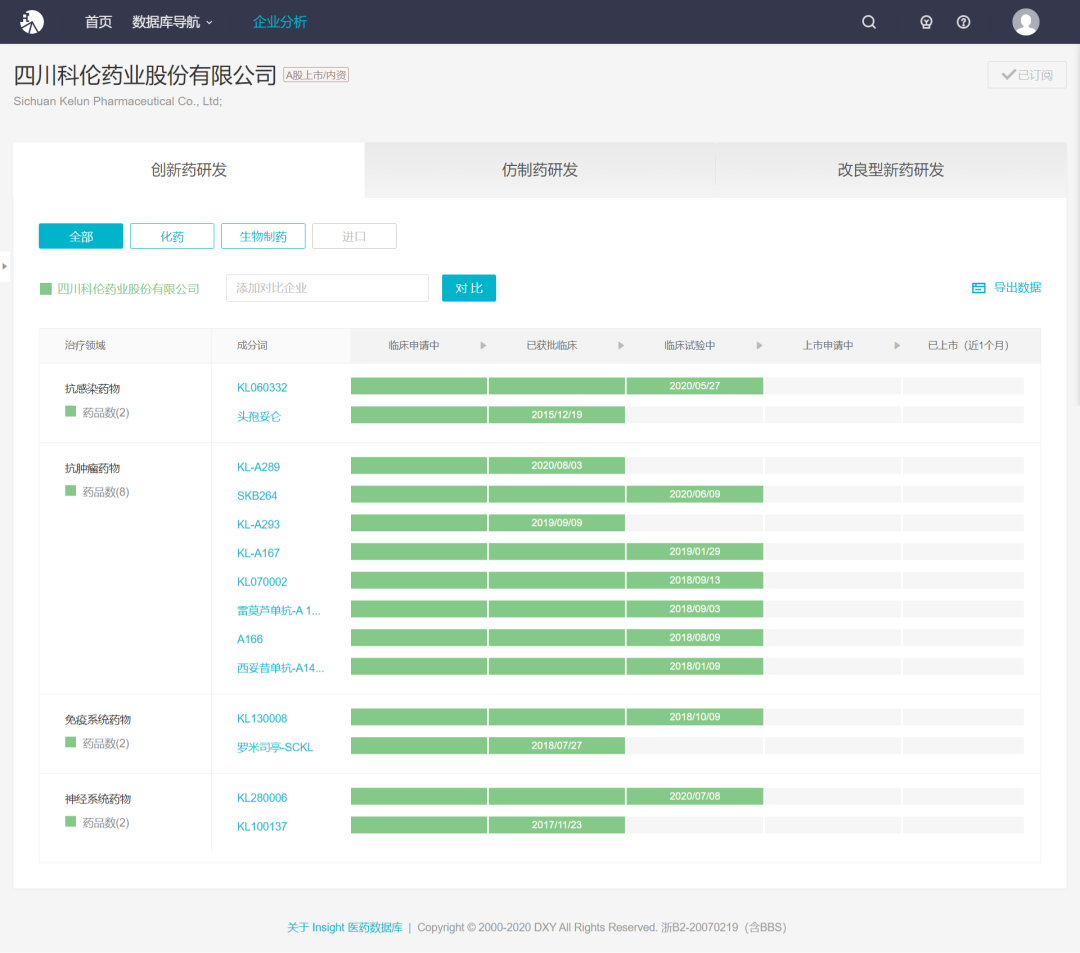This screenshot has width=1080, height=953.
Task: Click the 2018/10/09 progress bar segment
Action: (x=694, y=717)
